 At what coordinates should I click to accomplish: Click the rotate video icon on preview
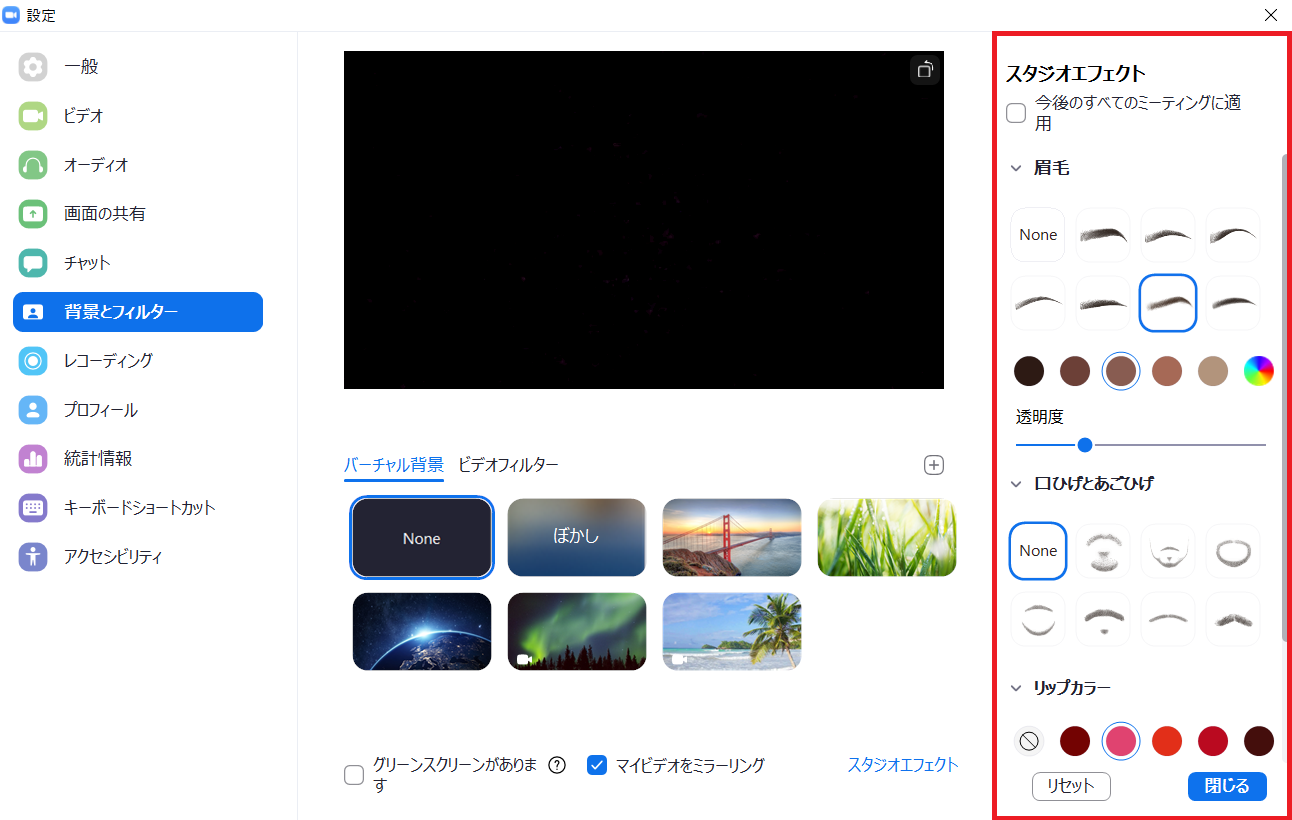click(925, 70)
